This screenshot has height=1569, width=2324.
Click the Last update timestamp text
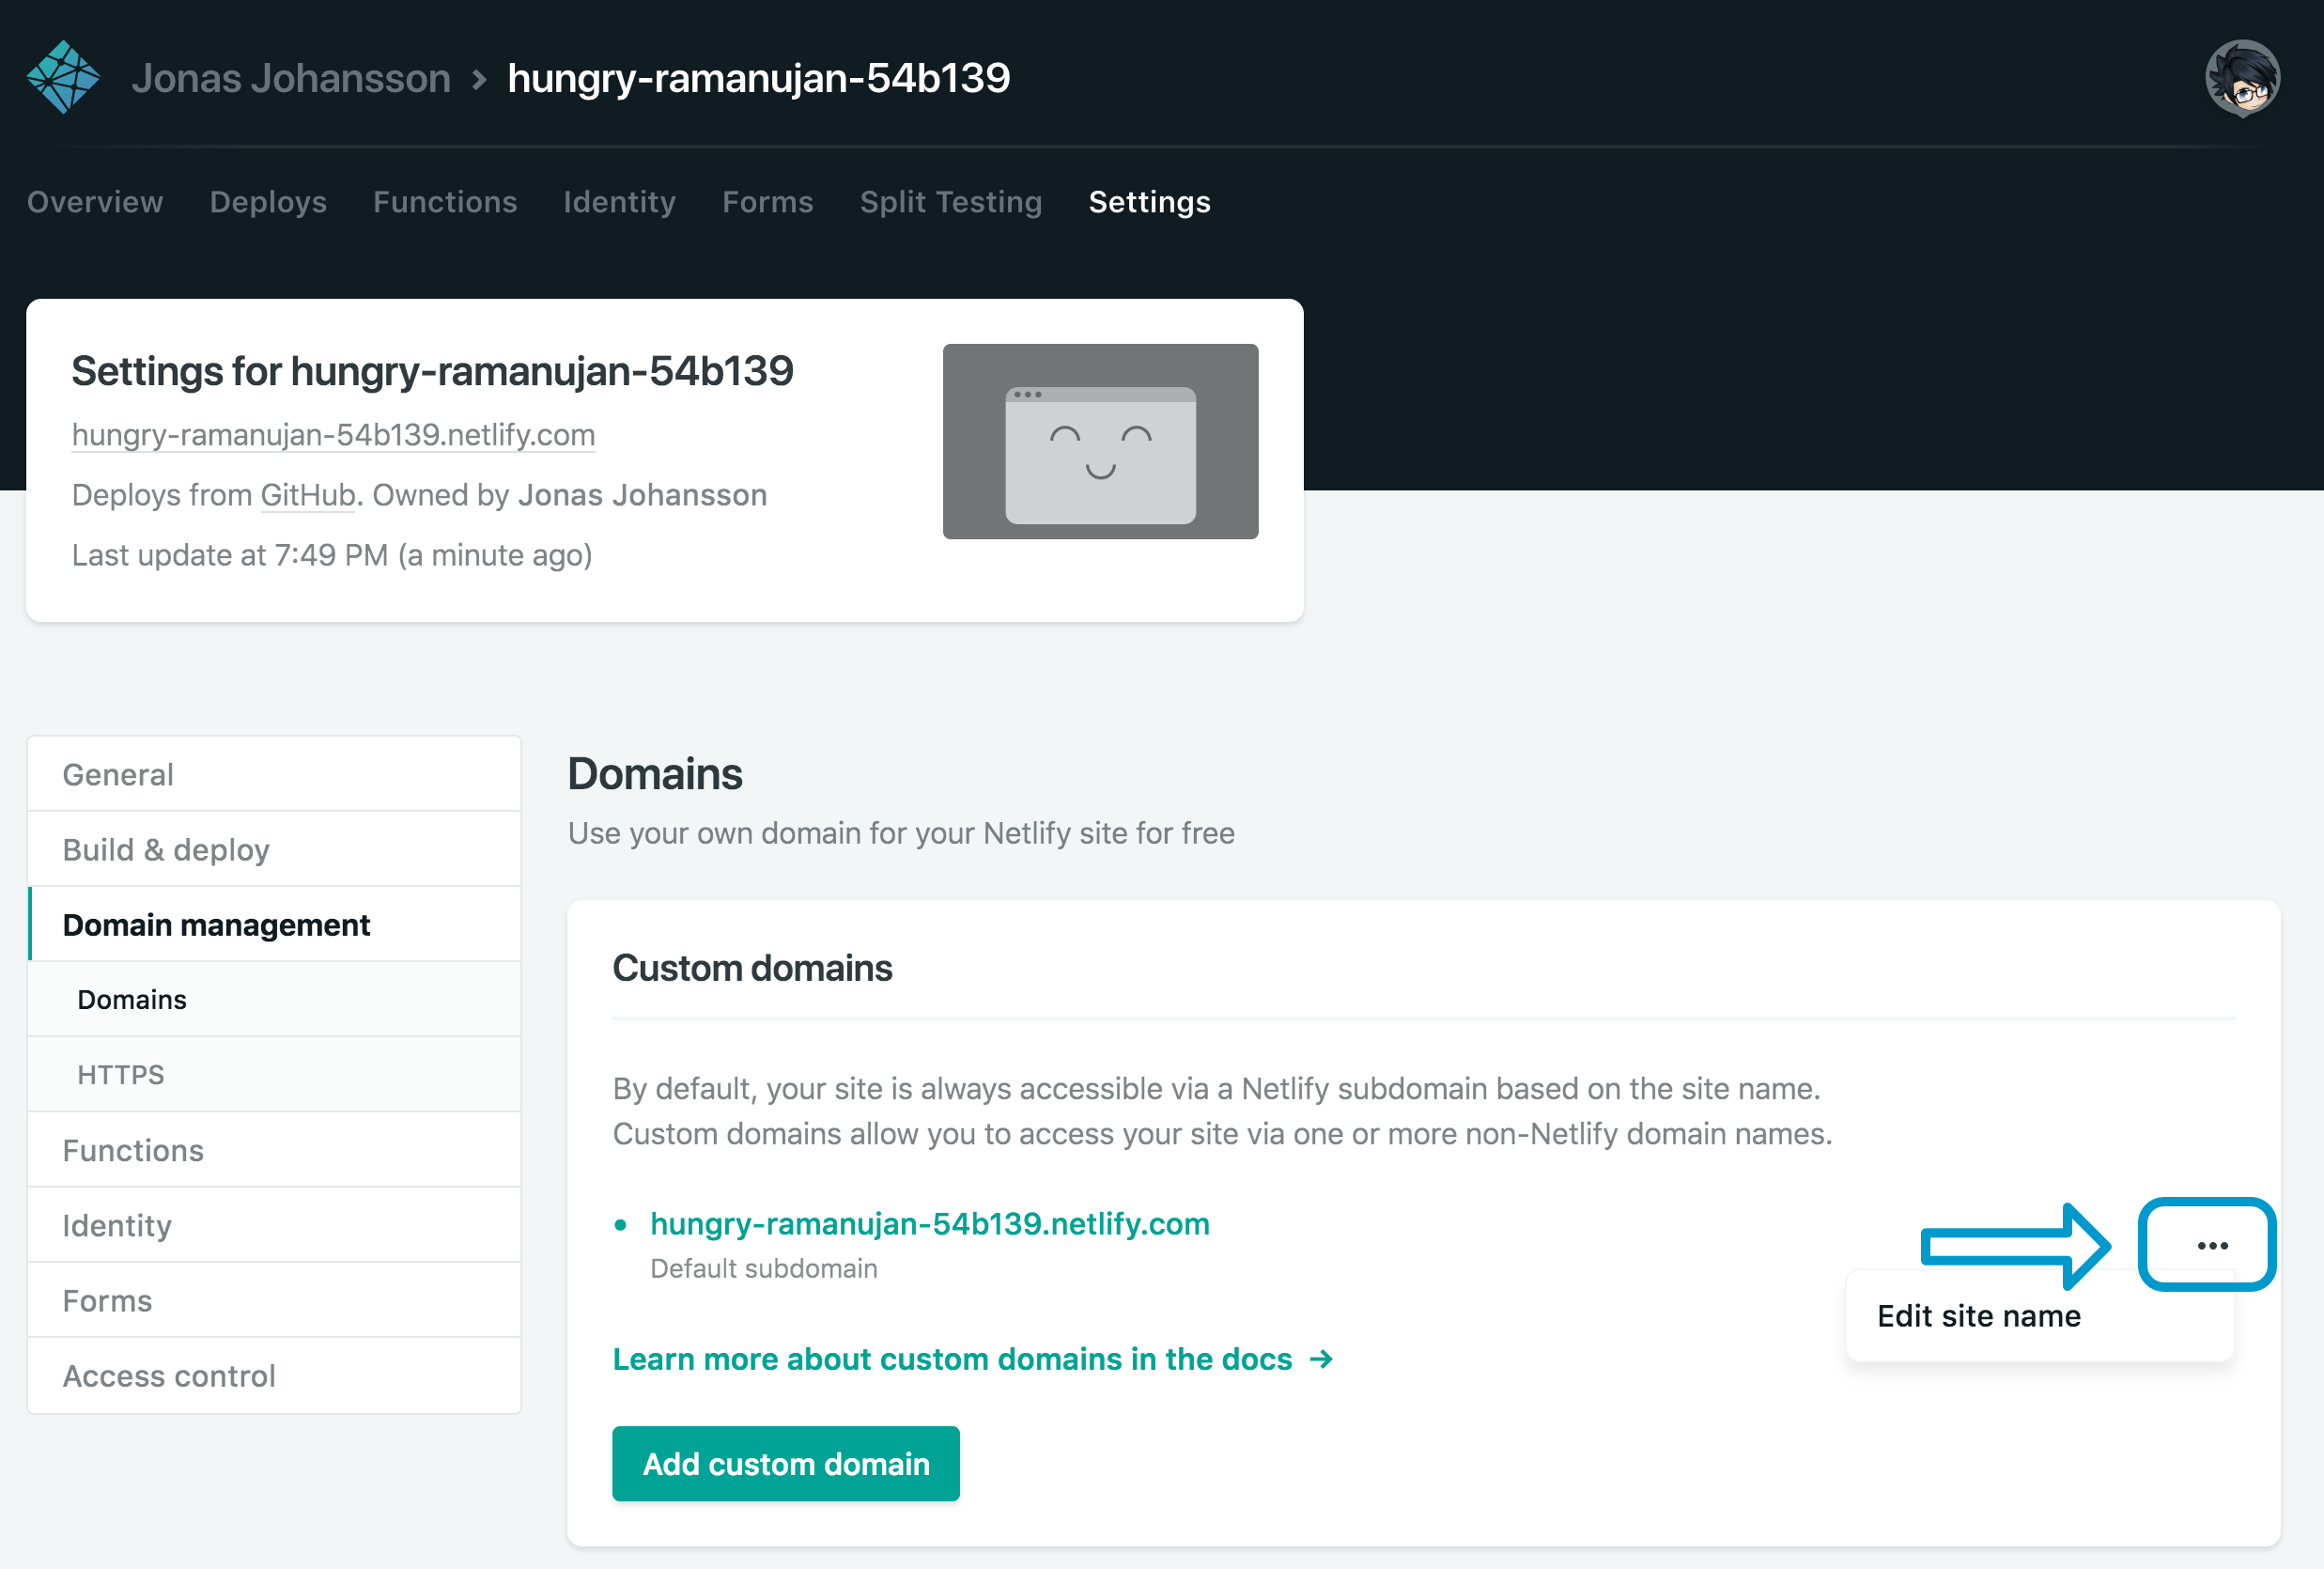(332, 555)
